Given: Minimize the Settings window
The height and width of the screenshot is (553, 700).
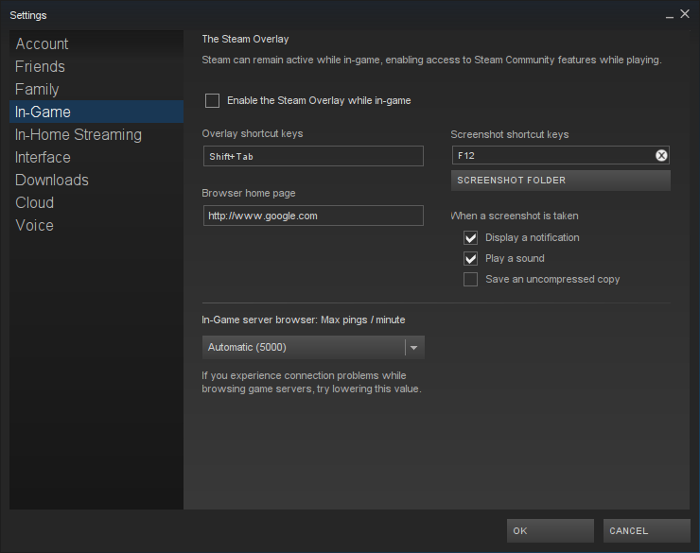Looking at the screenshot, I should 669,15.
